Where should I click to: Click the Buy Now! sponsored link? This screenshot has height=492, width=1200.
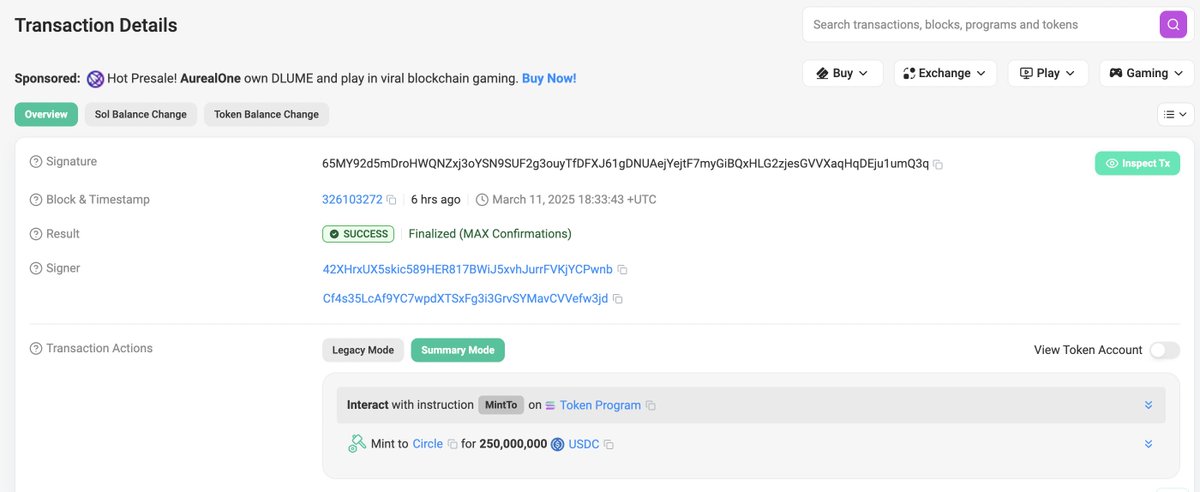coord(549,78)
